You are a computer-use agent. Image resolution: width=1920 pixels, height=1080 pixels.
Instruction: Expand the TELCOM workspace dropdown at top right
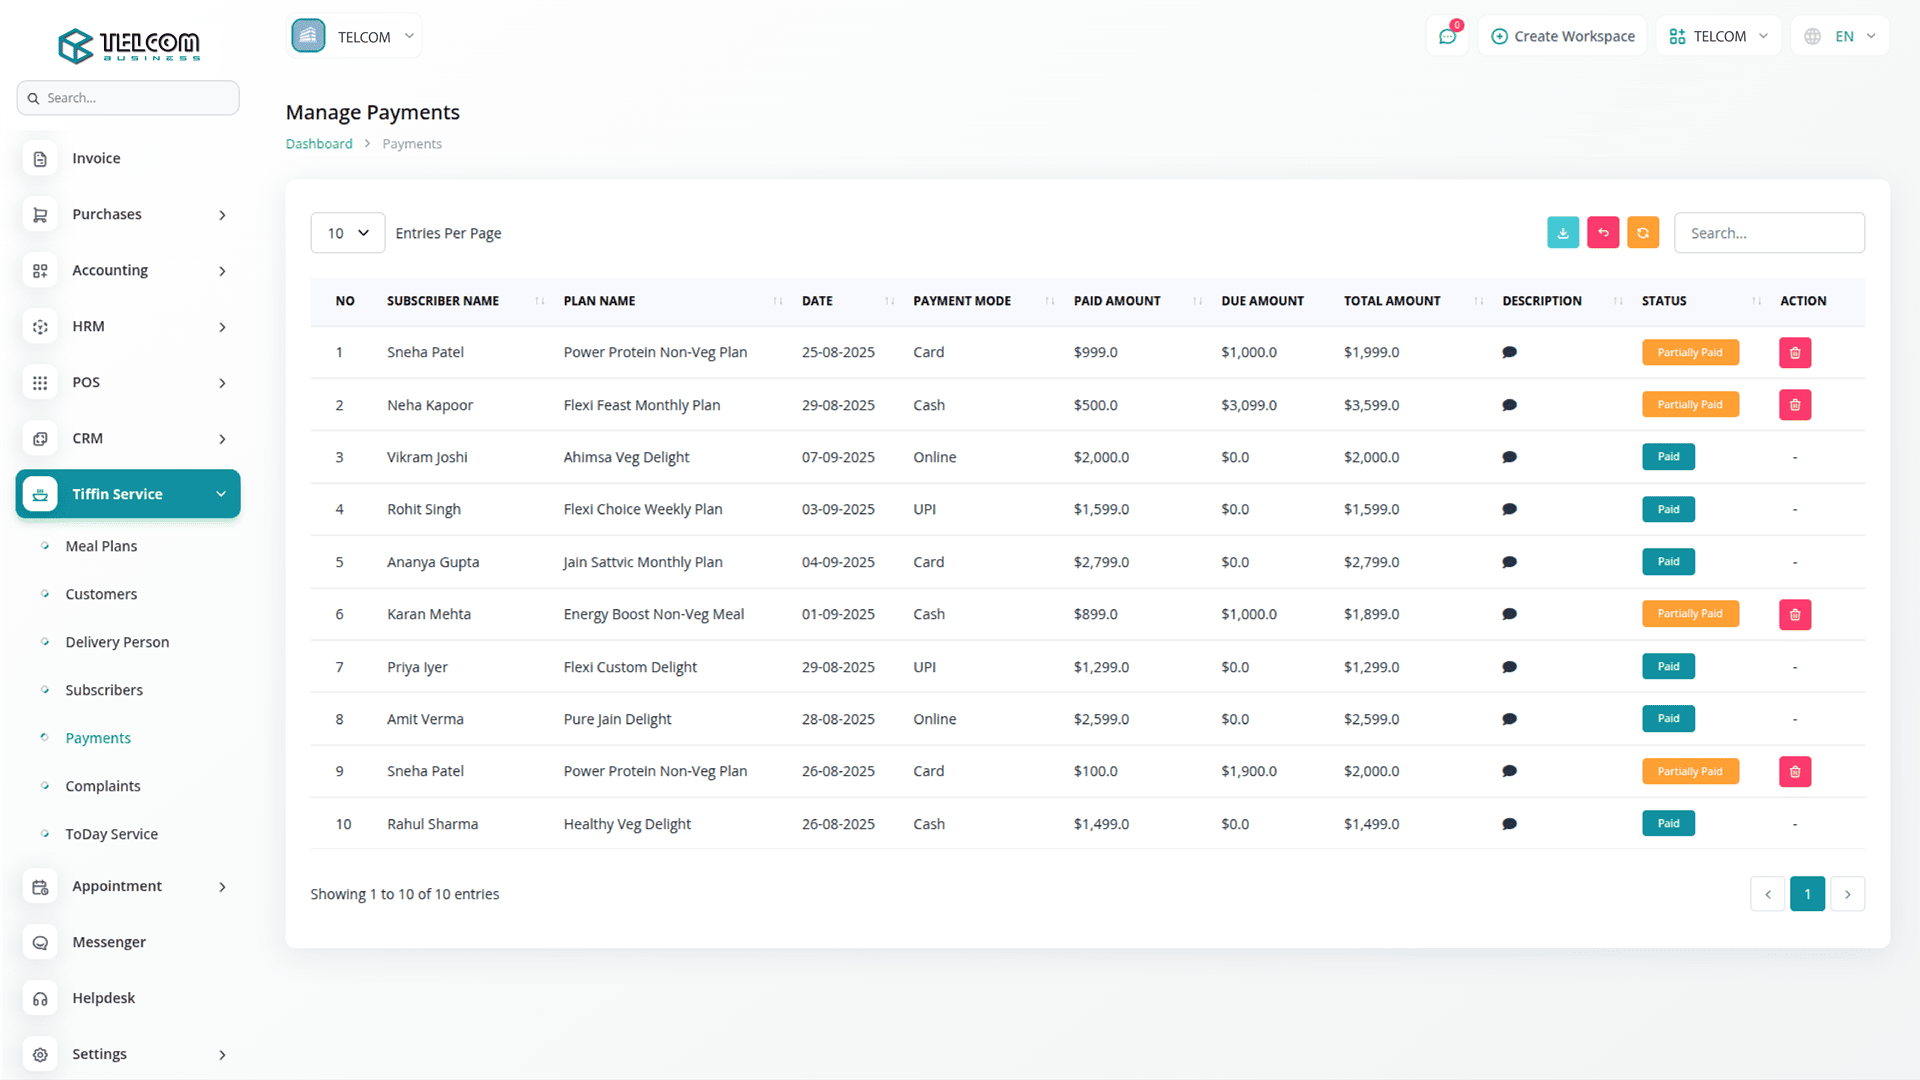coord(1718,36)
